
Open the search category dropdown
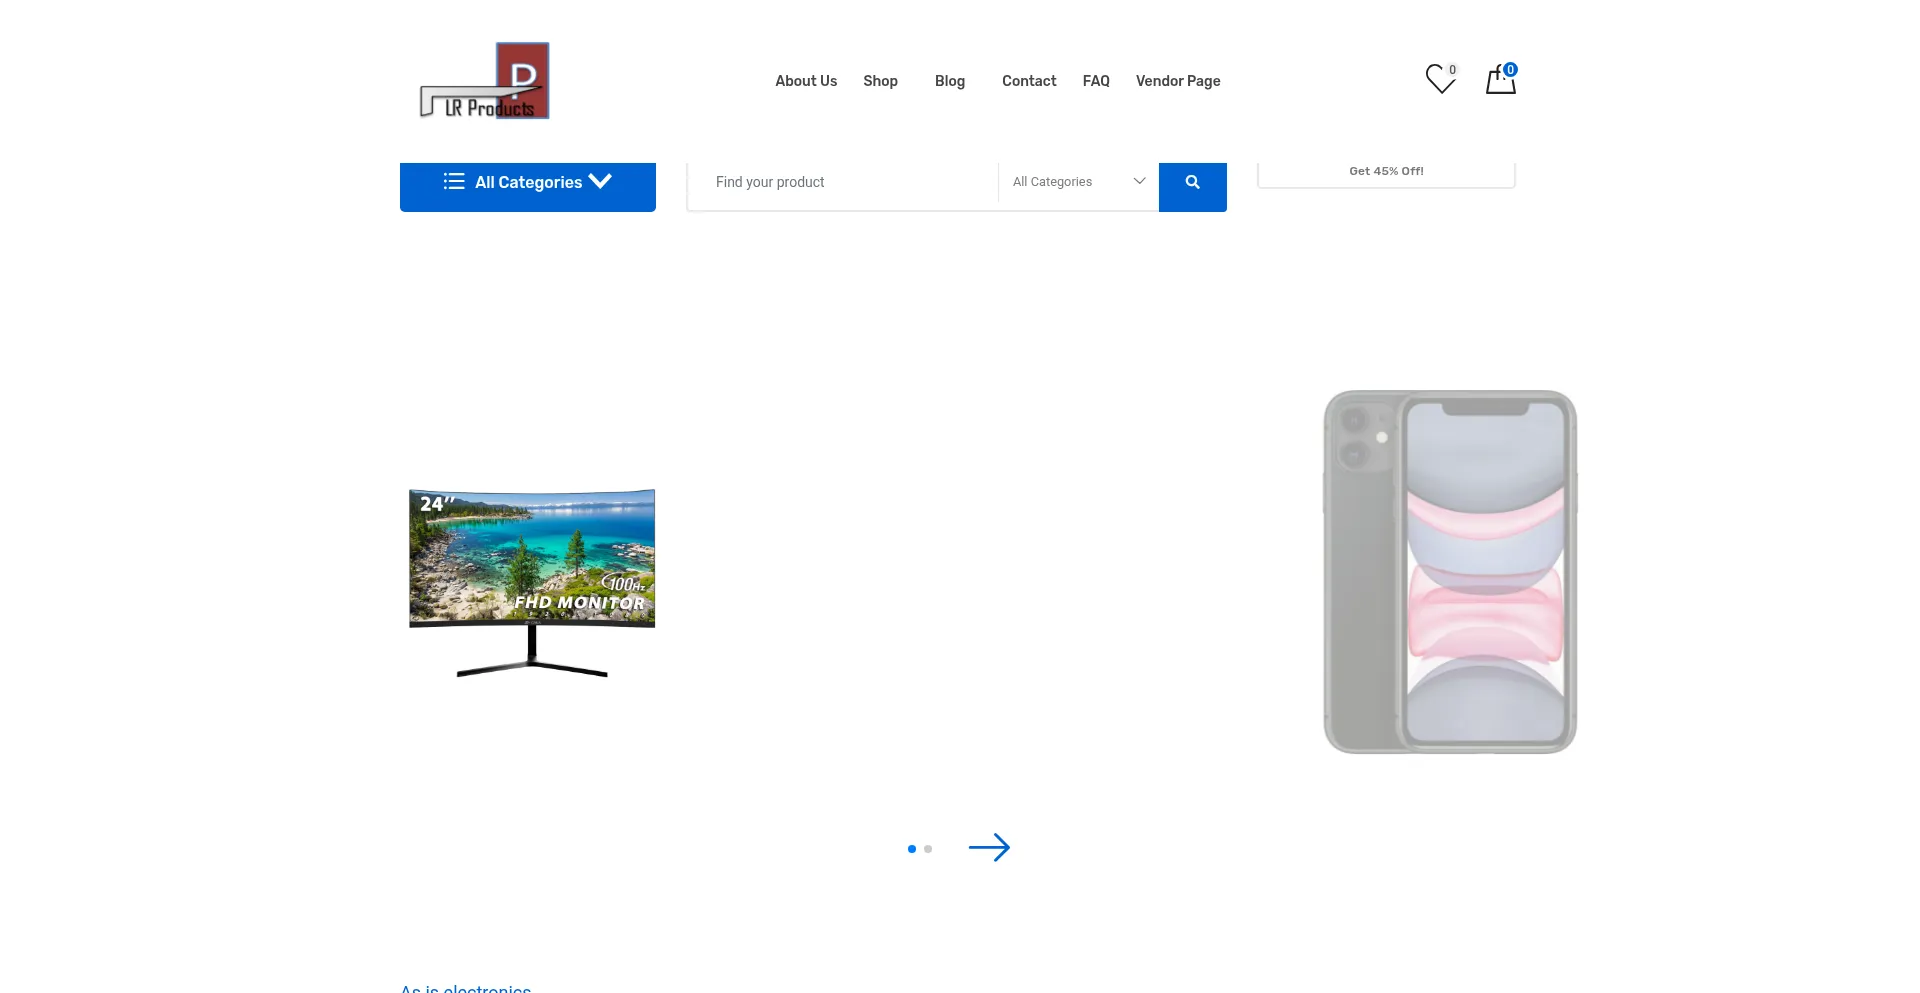pos(1078,182)
